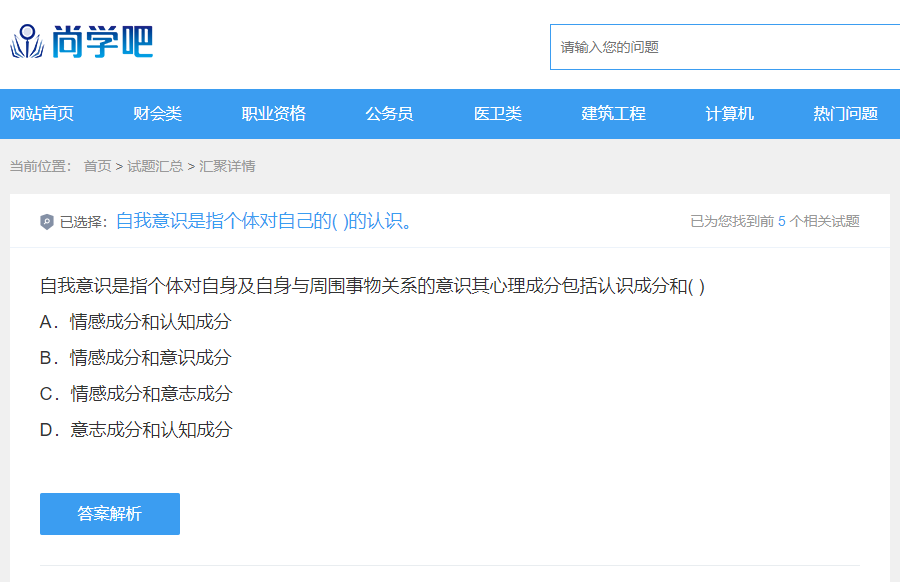
Task: Open the 财会类 category
Action: pos(157,114)
